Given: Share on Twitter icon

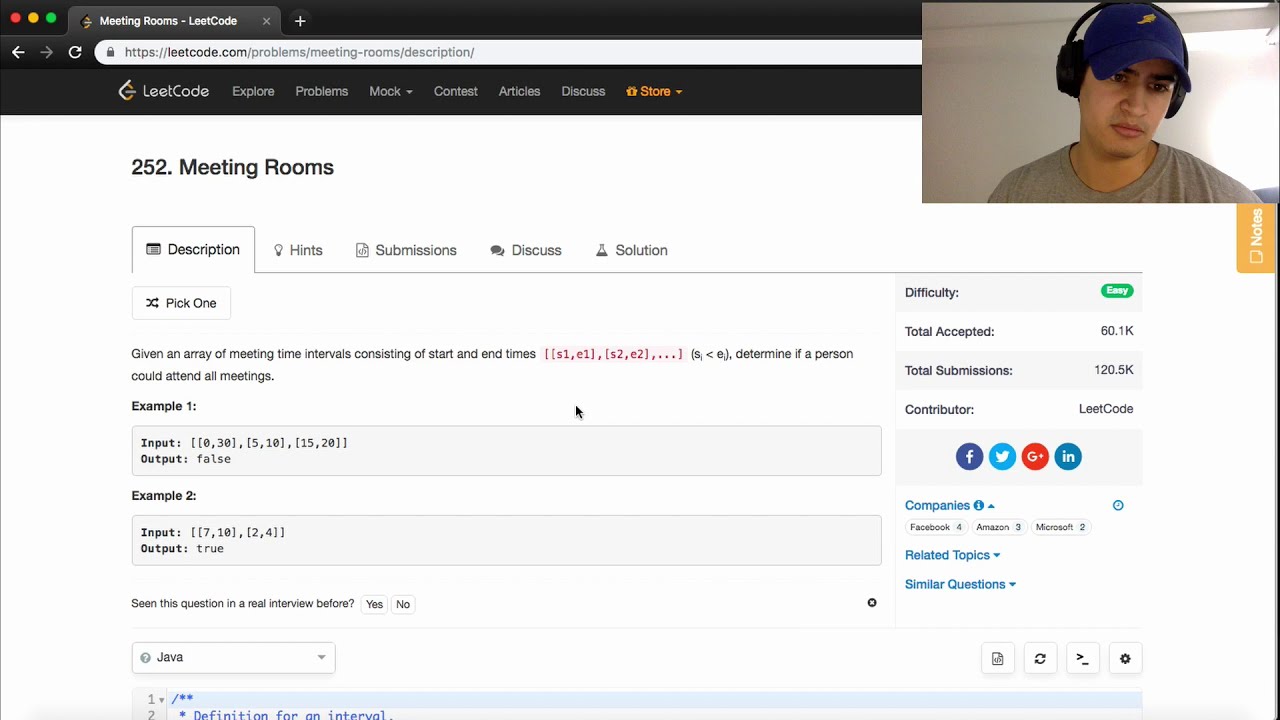Looking at the screenshot, I should coord(1002,457).
